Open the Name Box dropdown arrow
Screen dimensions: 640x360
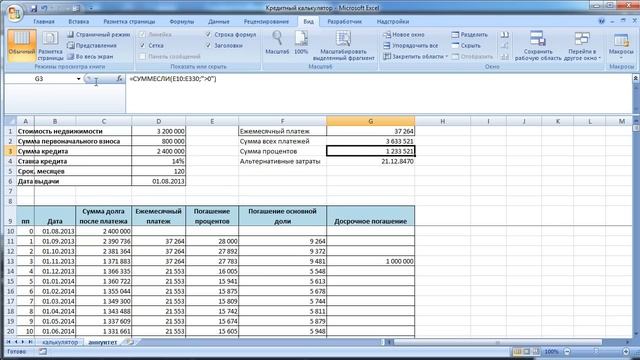point(78,79)
